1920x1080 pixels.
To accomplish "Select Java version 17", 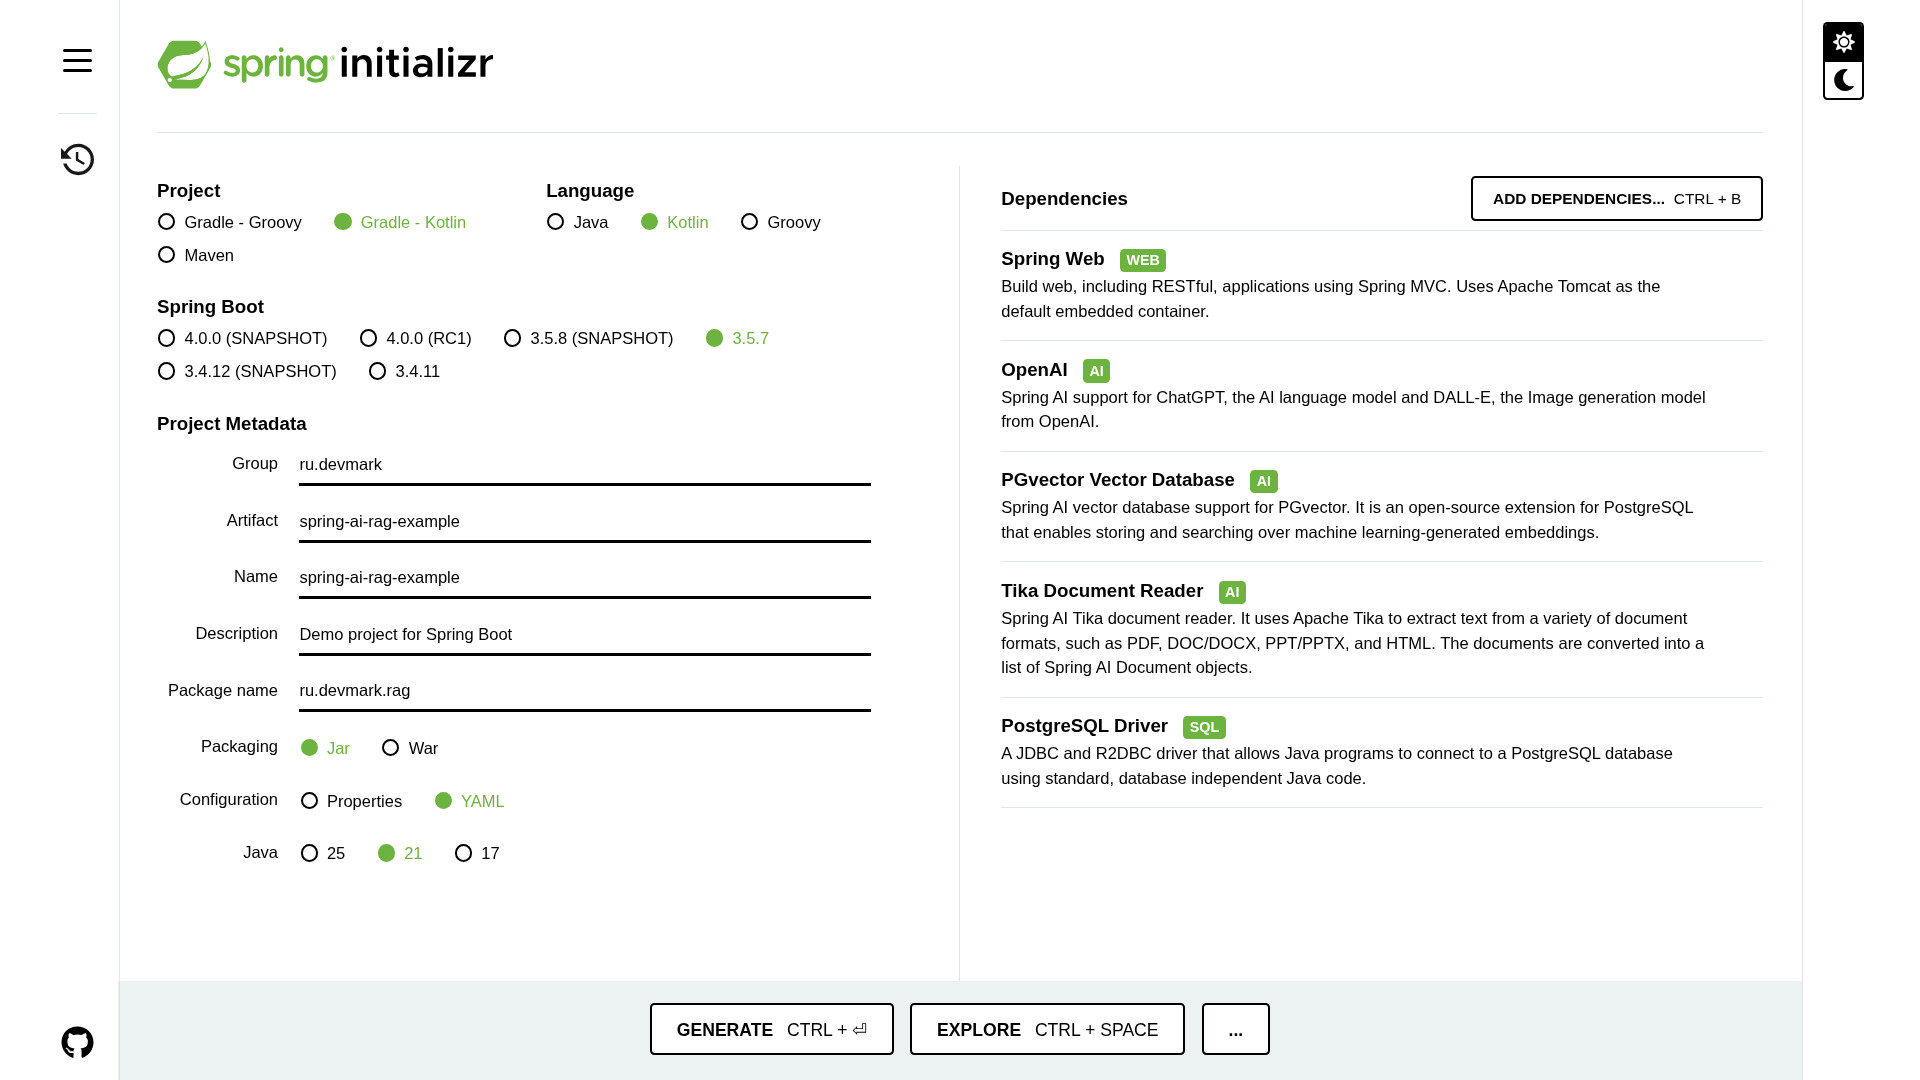I will pos(464,853).
